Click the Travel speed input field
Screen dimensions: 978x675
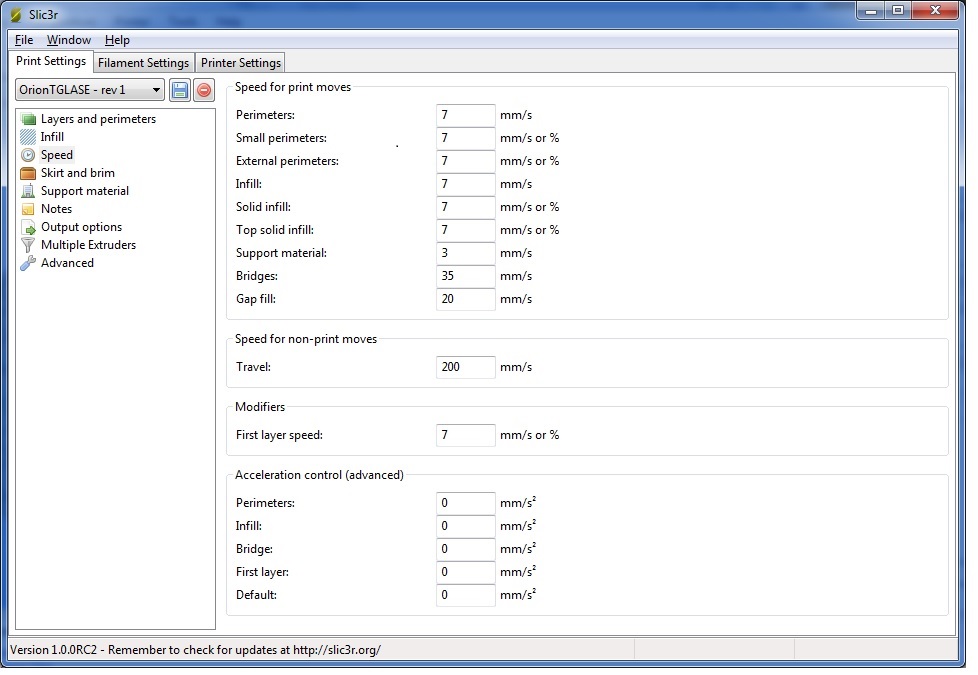click(x=466, y=367)
